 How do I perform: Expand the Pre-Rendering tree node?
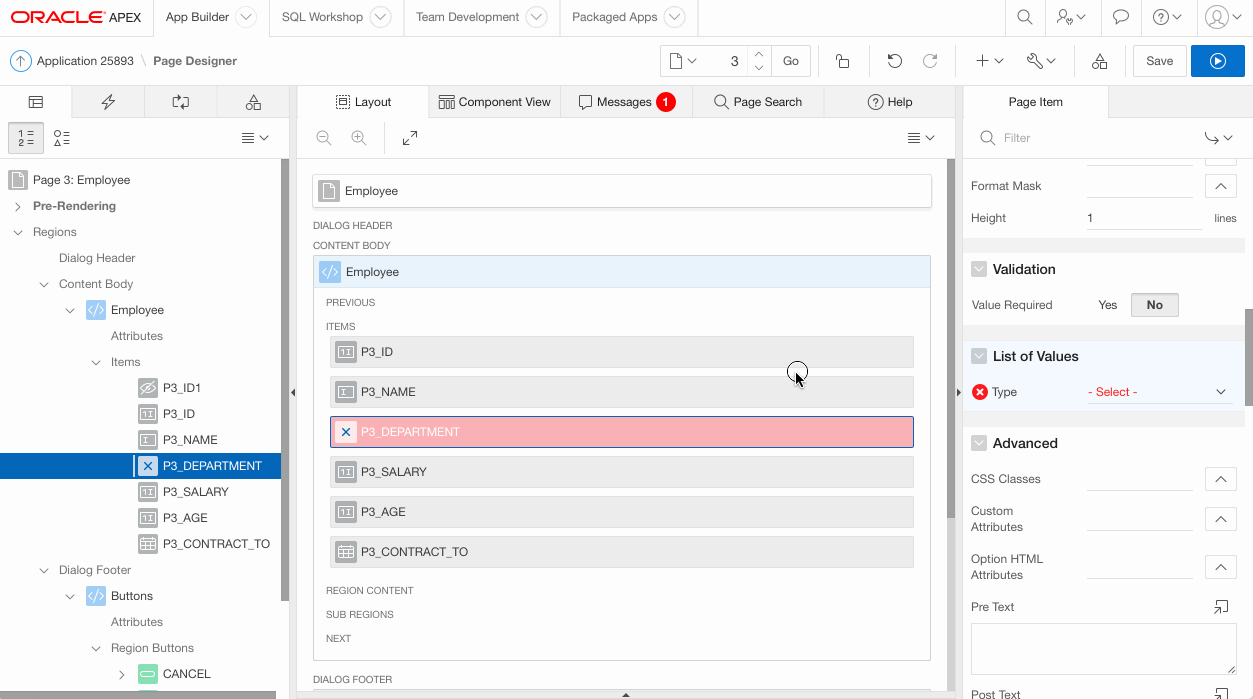coord(18,206)
